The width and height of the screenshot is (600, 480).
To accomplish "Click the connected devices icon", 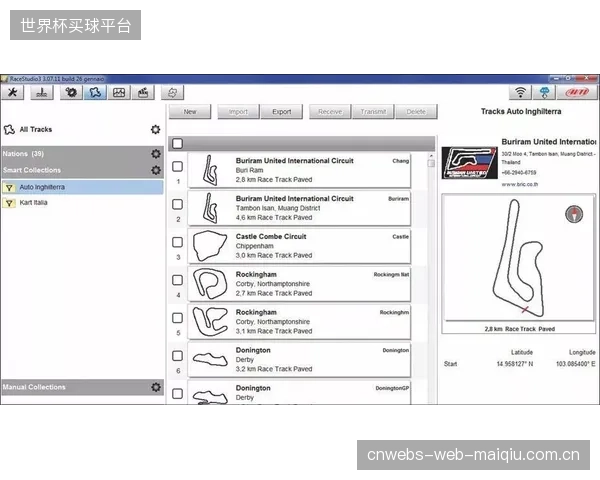I will (x=544, y=93).
